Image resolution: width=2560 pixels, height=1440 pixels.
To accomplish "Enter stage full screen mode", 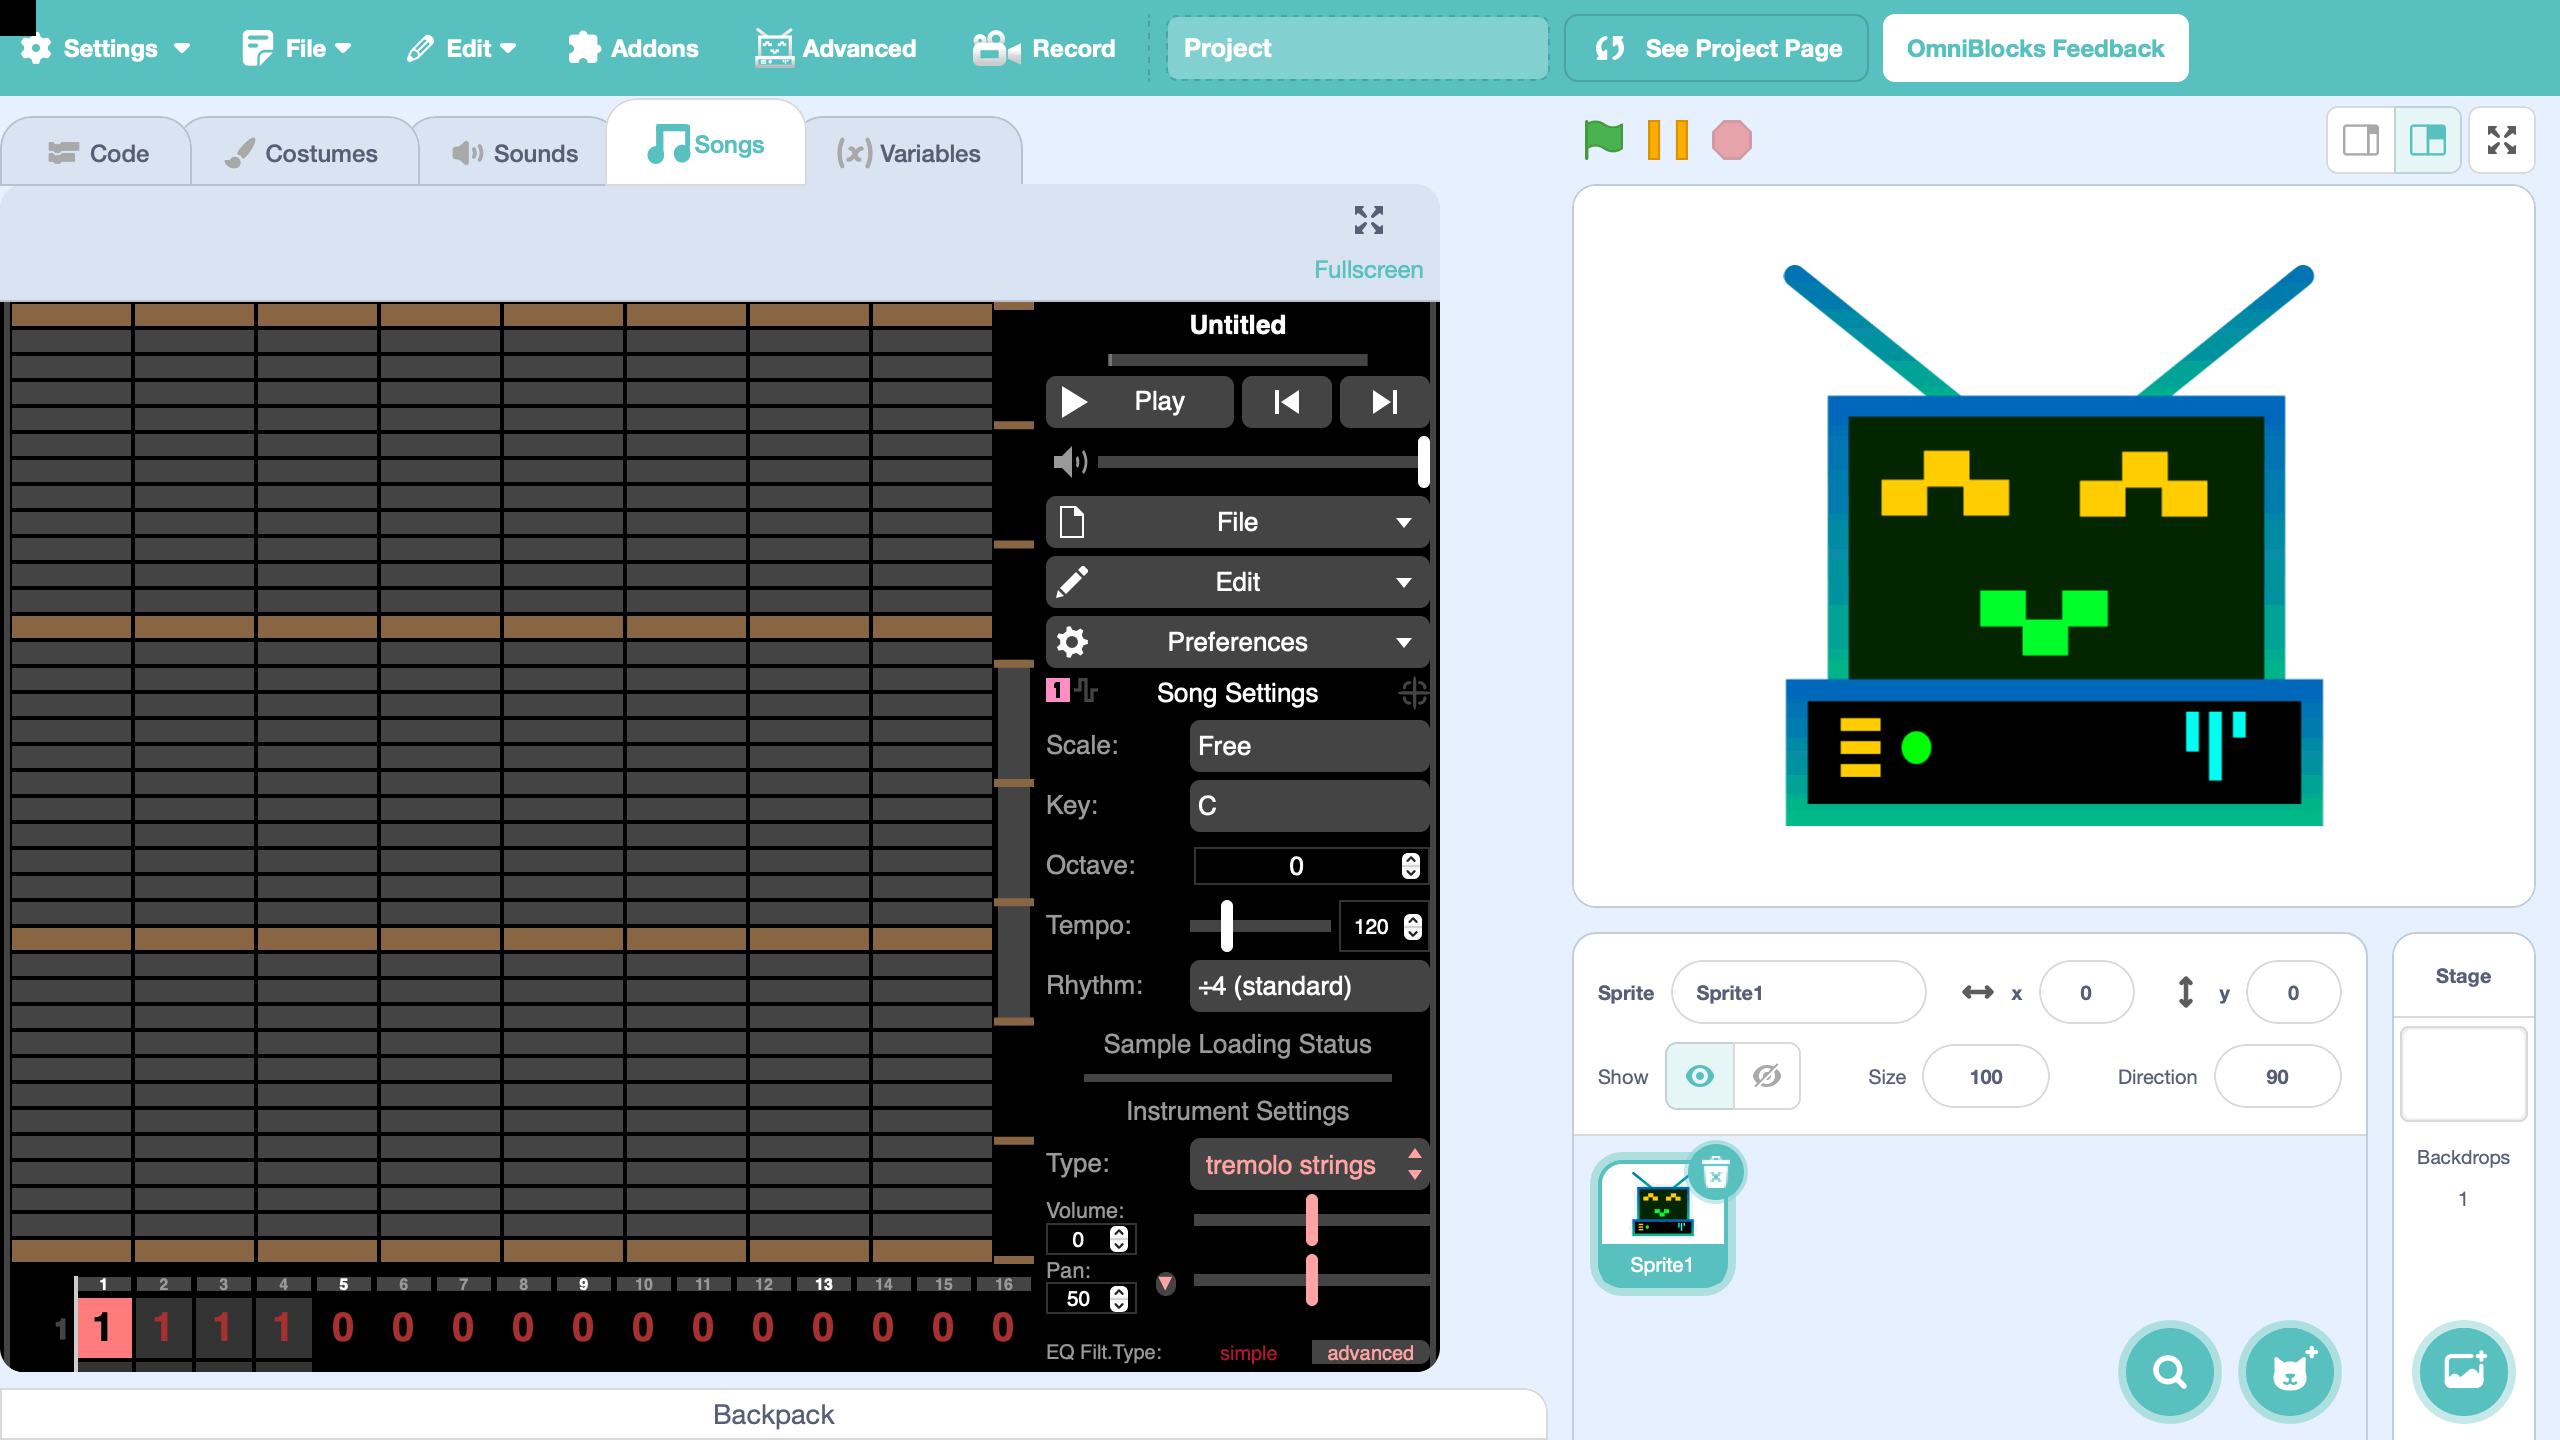I will [2501, 140].
